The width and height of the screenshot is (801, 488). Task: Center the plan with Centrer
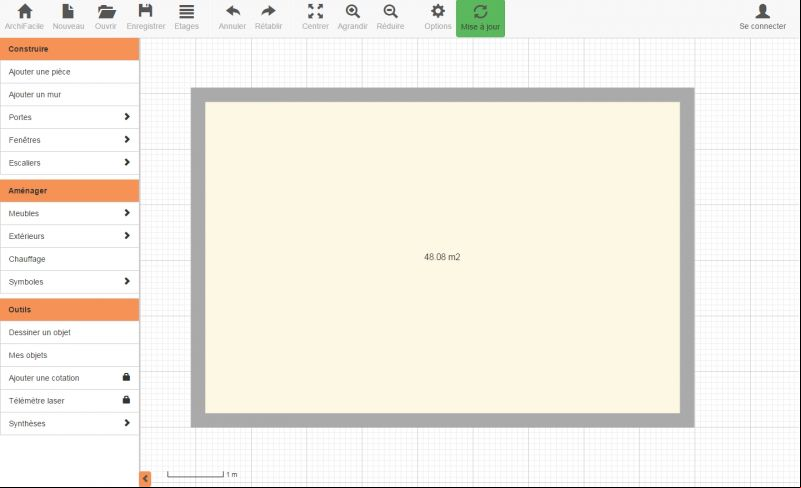[315, 17]
